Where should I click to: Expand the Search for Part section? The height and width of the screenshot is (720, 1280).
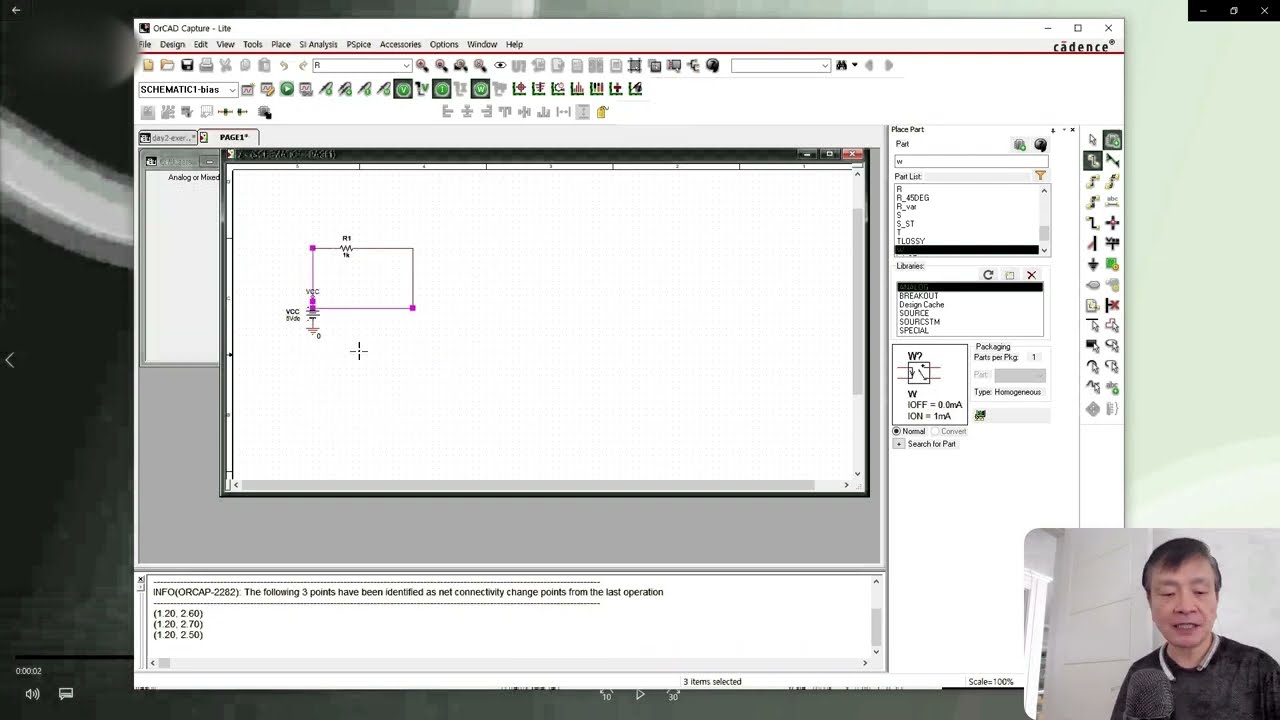(899, 444)
